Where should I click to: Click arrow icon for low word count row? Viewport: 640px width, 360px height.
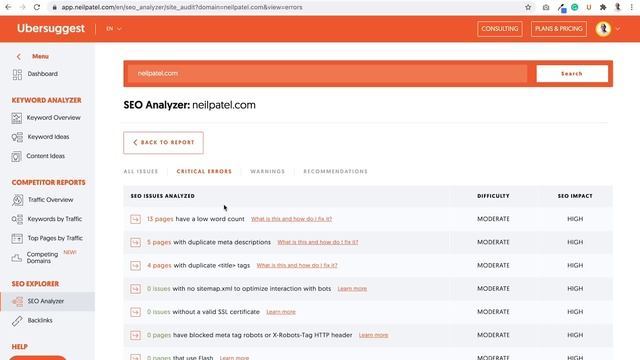[136, 219]
